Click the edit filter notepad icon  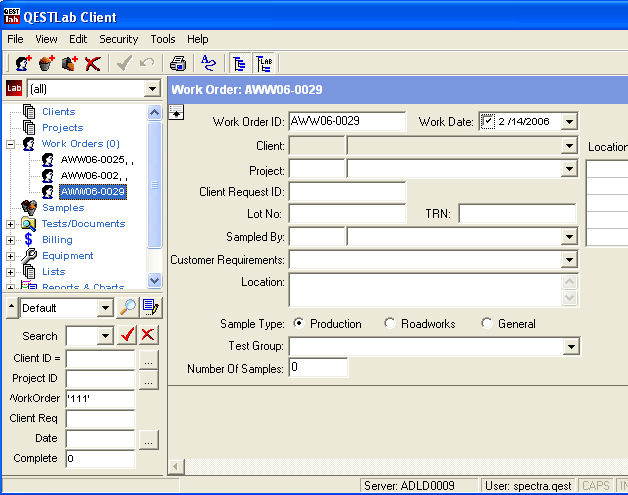point(151,308)
